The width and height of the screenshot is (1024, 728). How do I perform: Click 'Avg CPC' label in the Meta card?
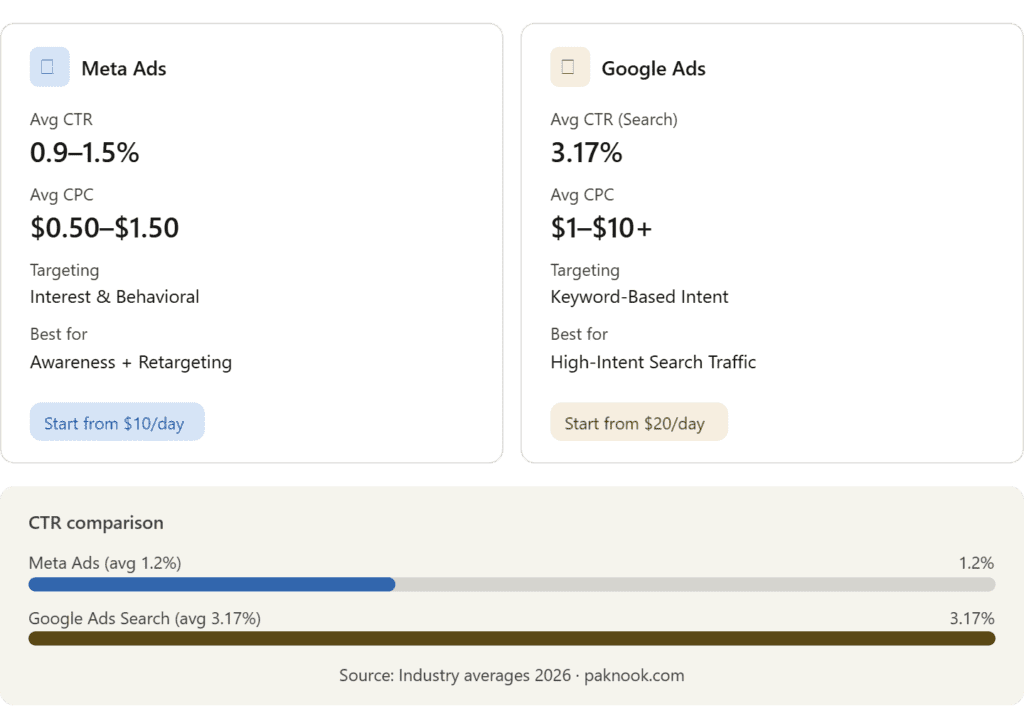tap(61, 195)
